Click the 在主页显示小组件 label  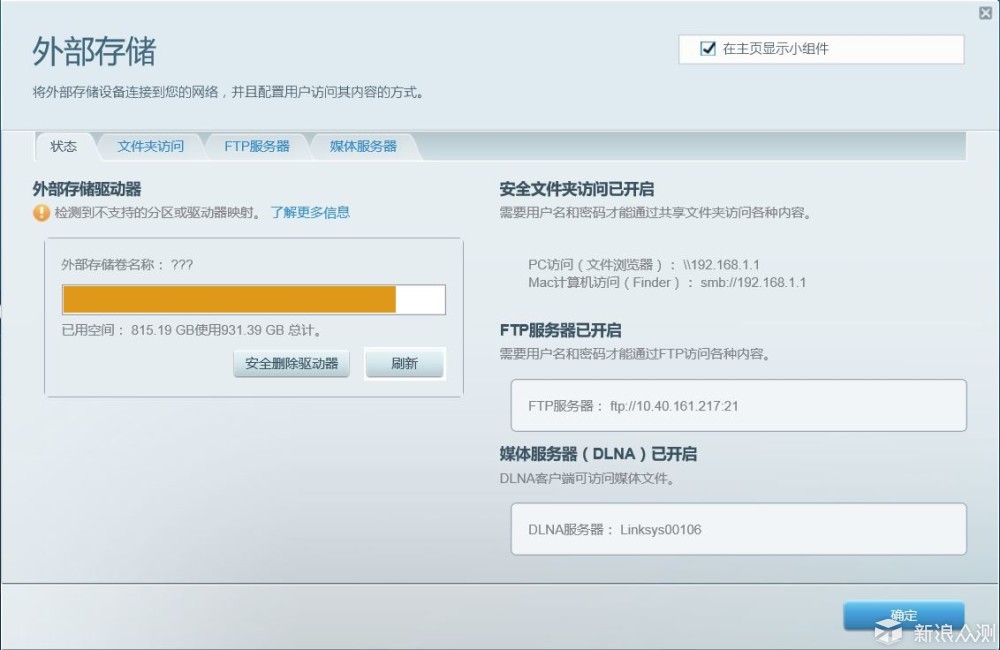(776, 48)
